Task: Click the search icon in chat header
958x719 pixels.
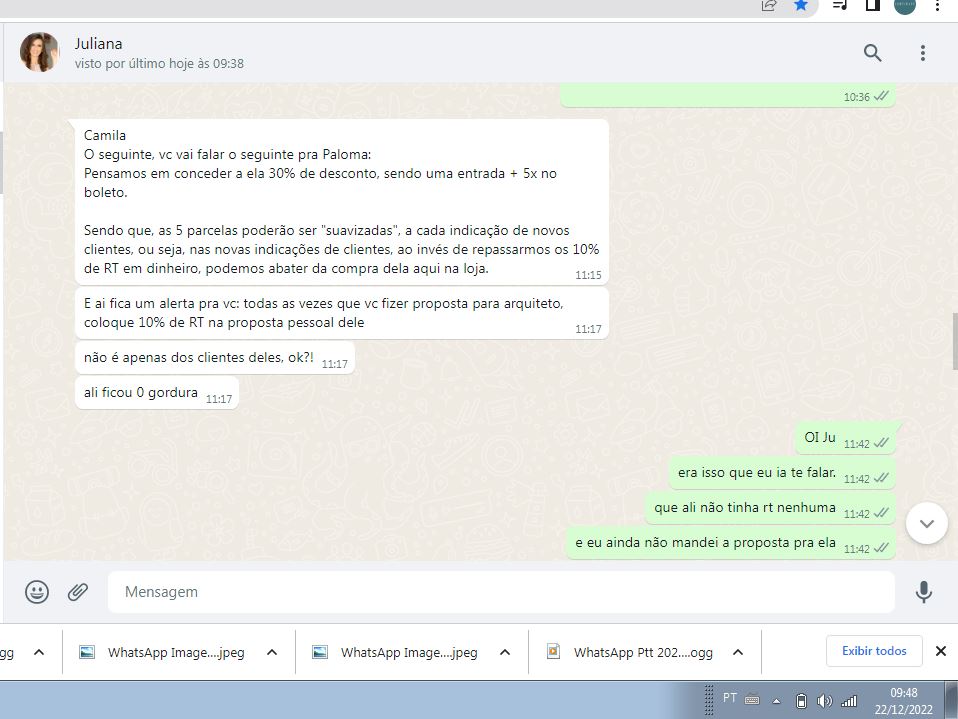Action: point(872,53)
